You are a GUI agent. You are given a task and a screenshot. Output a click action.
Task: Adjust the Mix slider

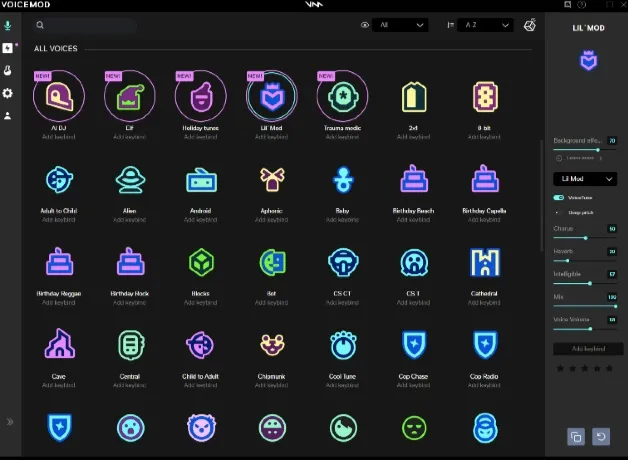pyautogui.click(x=585, y=306)
